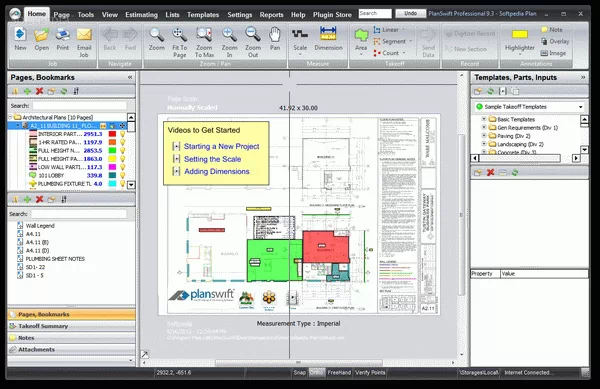Click red X delete in Pages toolbar

[39, 91]
